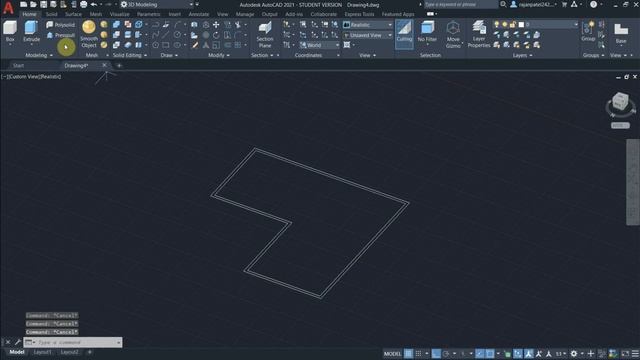This screenshot has width=640, height=360.
Task: Switch to the Solid ribbon tab
Action: click(51, 14)
